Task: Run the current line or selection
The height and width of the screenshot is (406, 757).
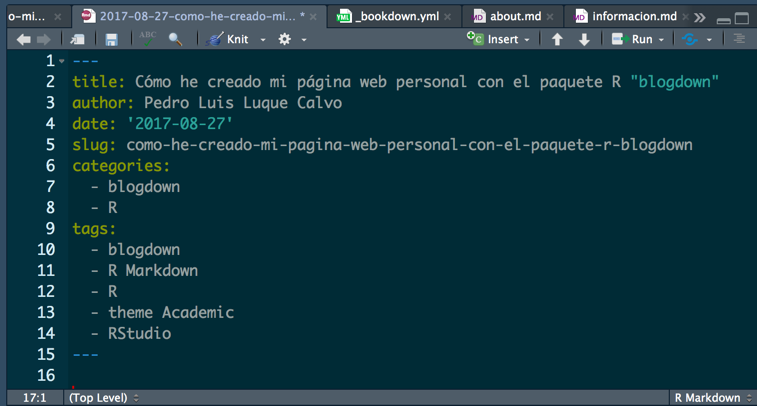Action: tap(632, 39)
